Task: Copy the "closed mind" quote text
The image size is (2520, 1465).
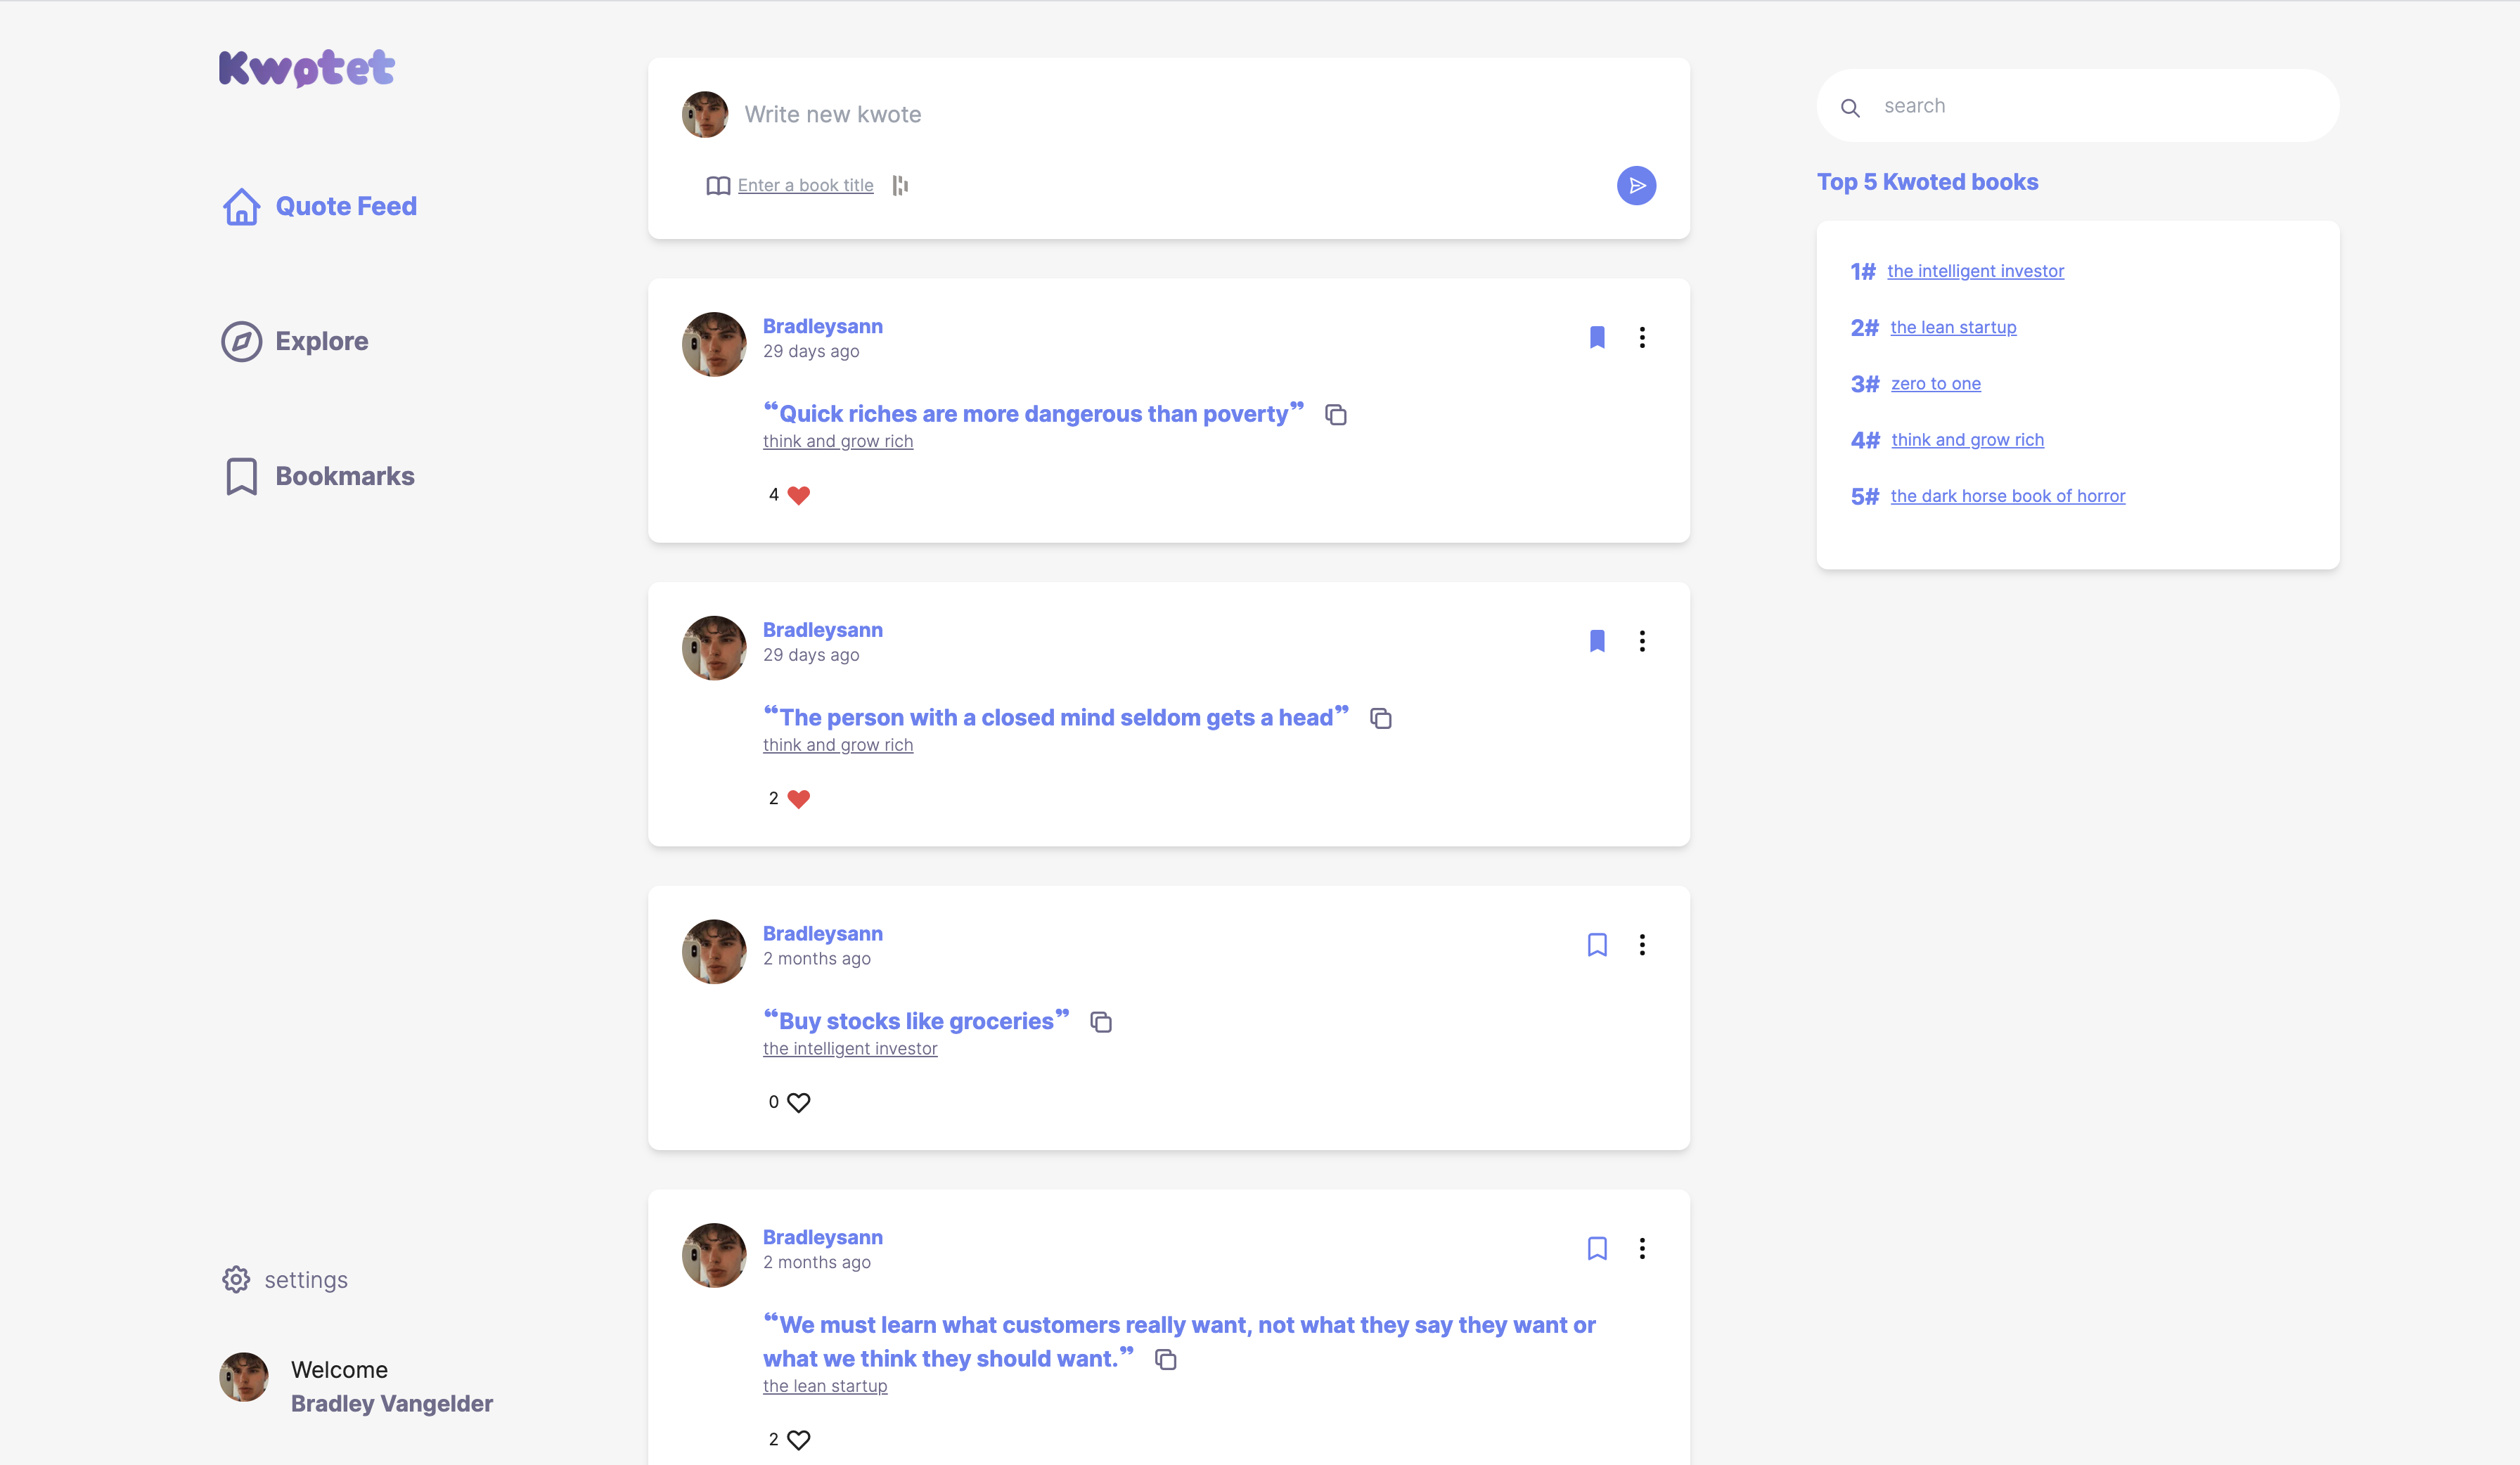Action: pyautogui.click(x=1381, y=718)
